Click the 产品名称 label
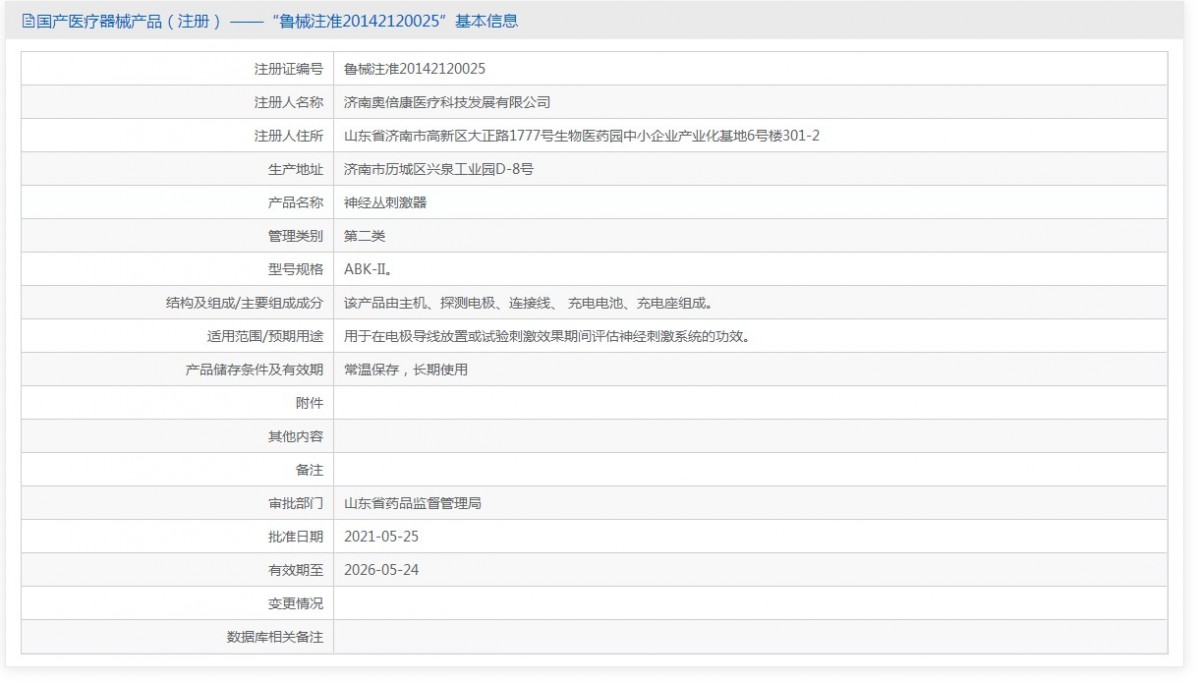 [x=296, y=202]
